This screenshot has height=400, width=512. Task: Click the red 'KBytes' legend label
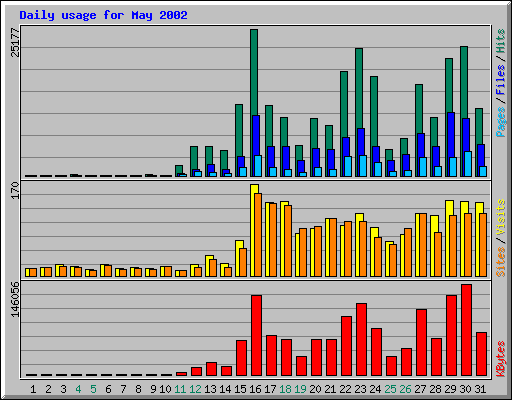click(x=500, y=359)
